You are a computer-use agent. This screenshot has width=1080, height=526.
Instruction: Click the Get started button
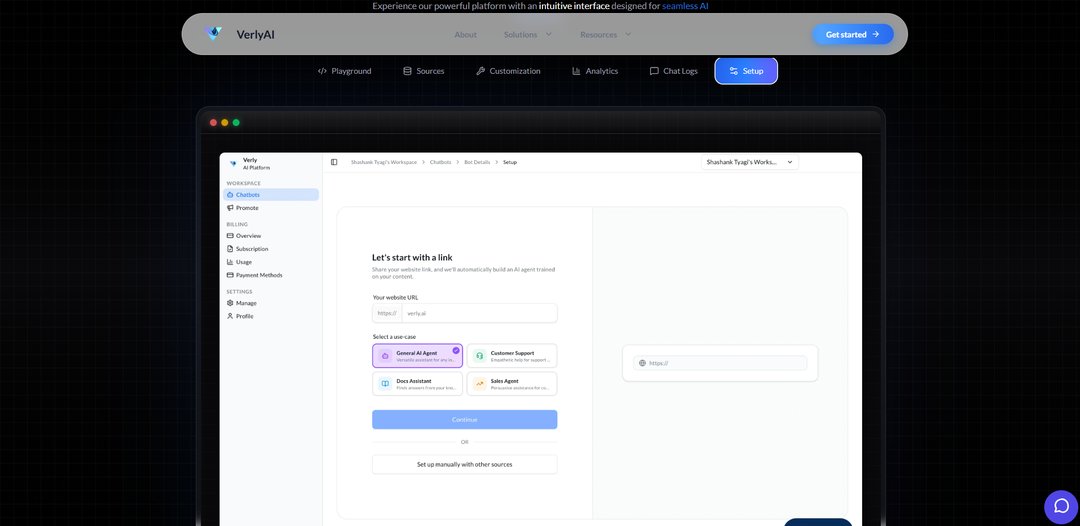click(852, 34)
